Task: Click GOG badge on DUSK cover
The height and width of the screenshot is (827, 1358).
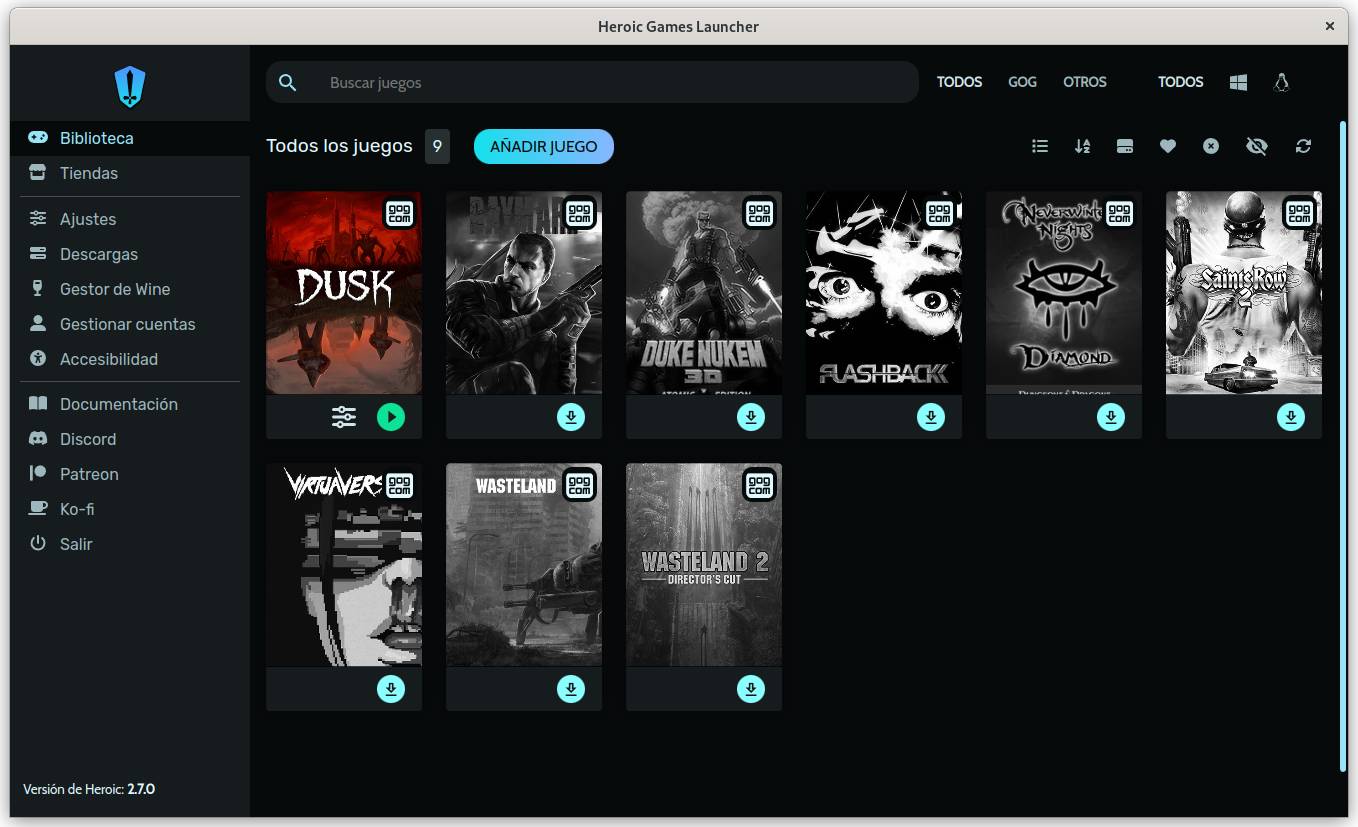Action: pyautogui.click(x=400, y=213)
